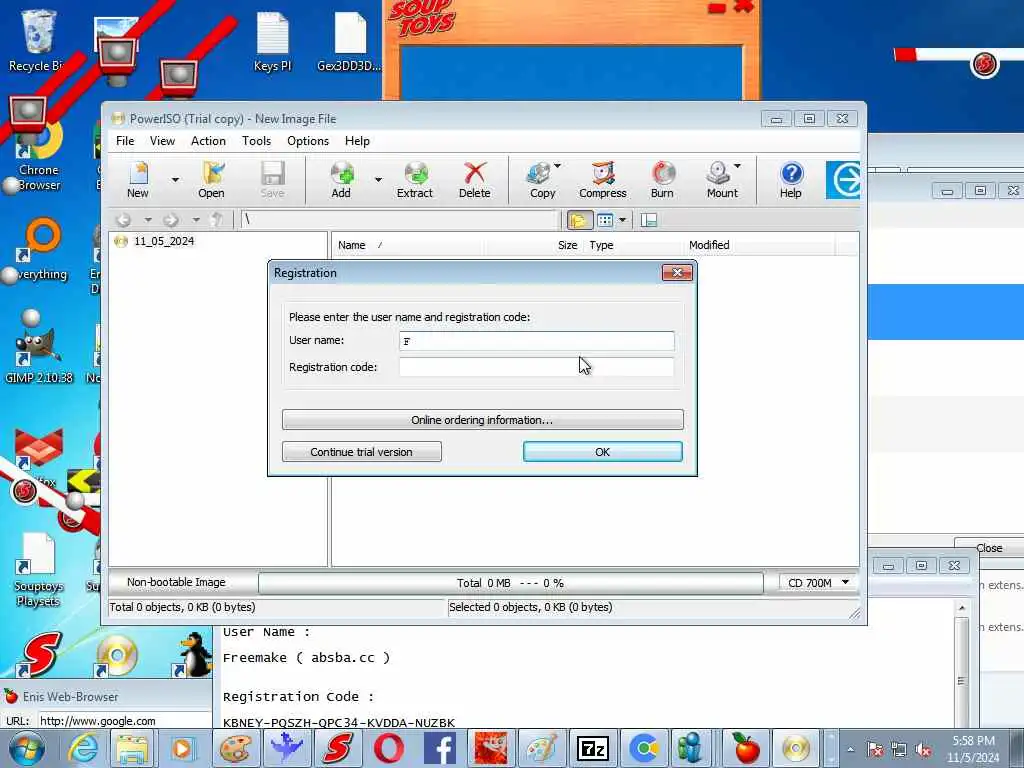
Task: Open Recycle Bin desktop icon
Action: pyautogui.click(x=37, y=40)
